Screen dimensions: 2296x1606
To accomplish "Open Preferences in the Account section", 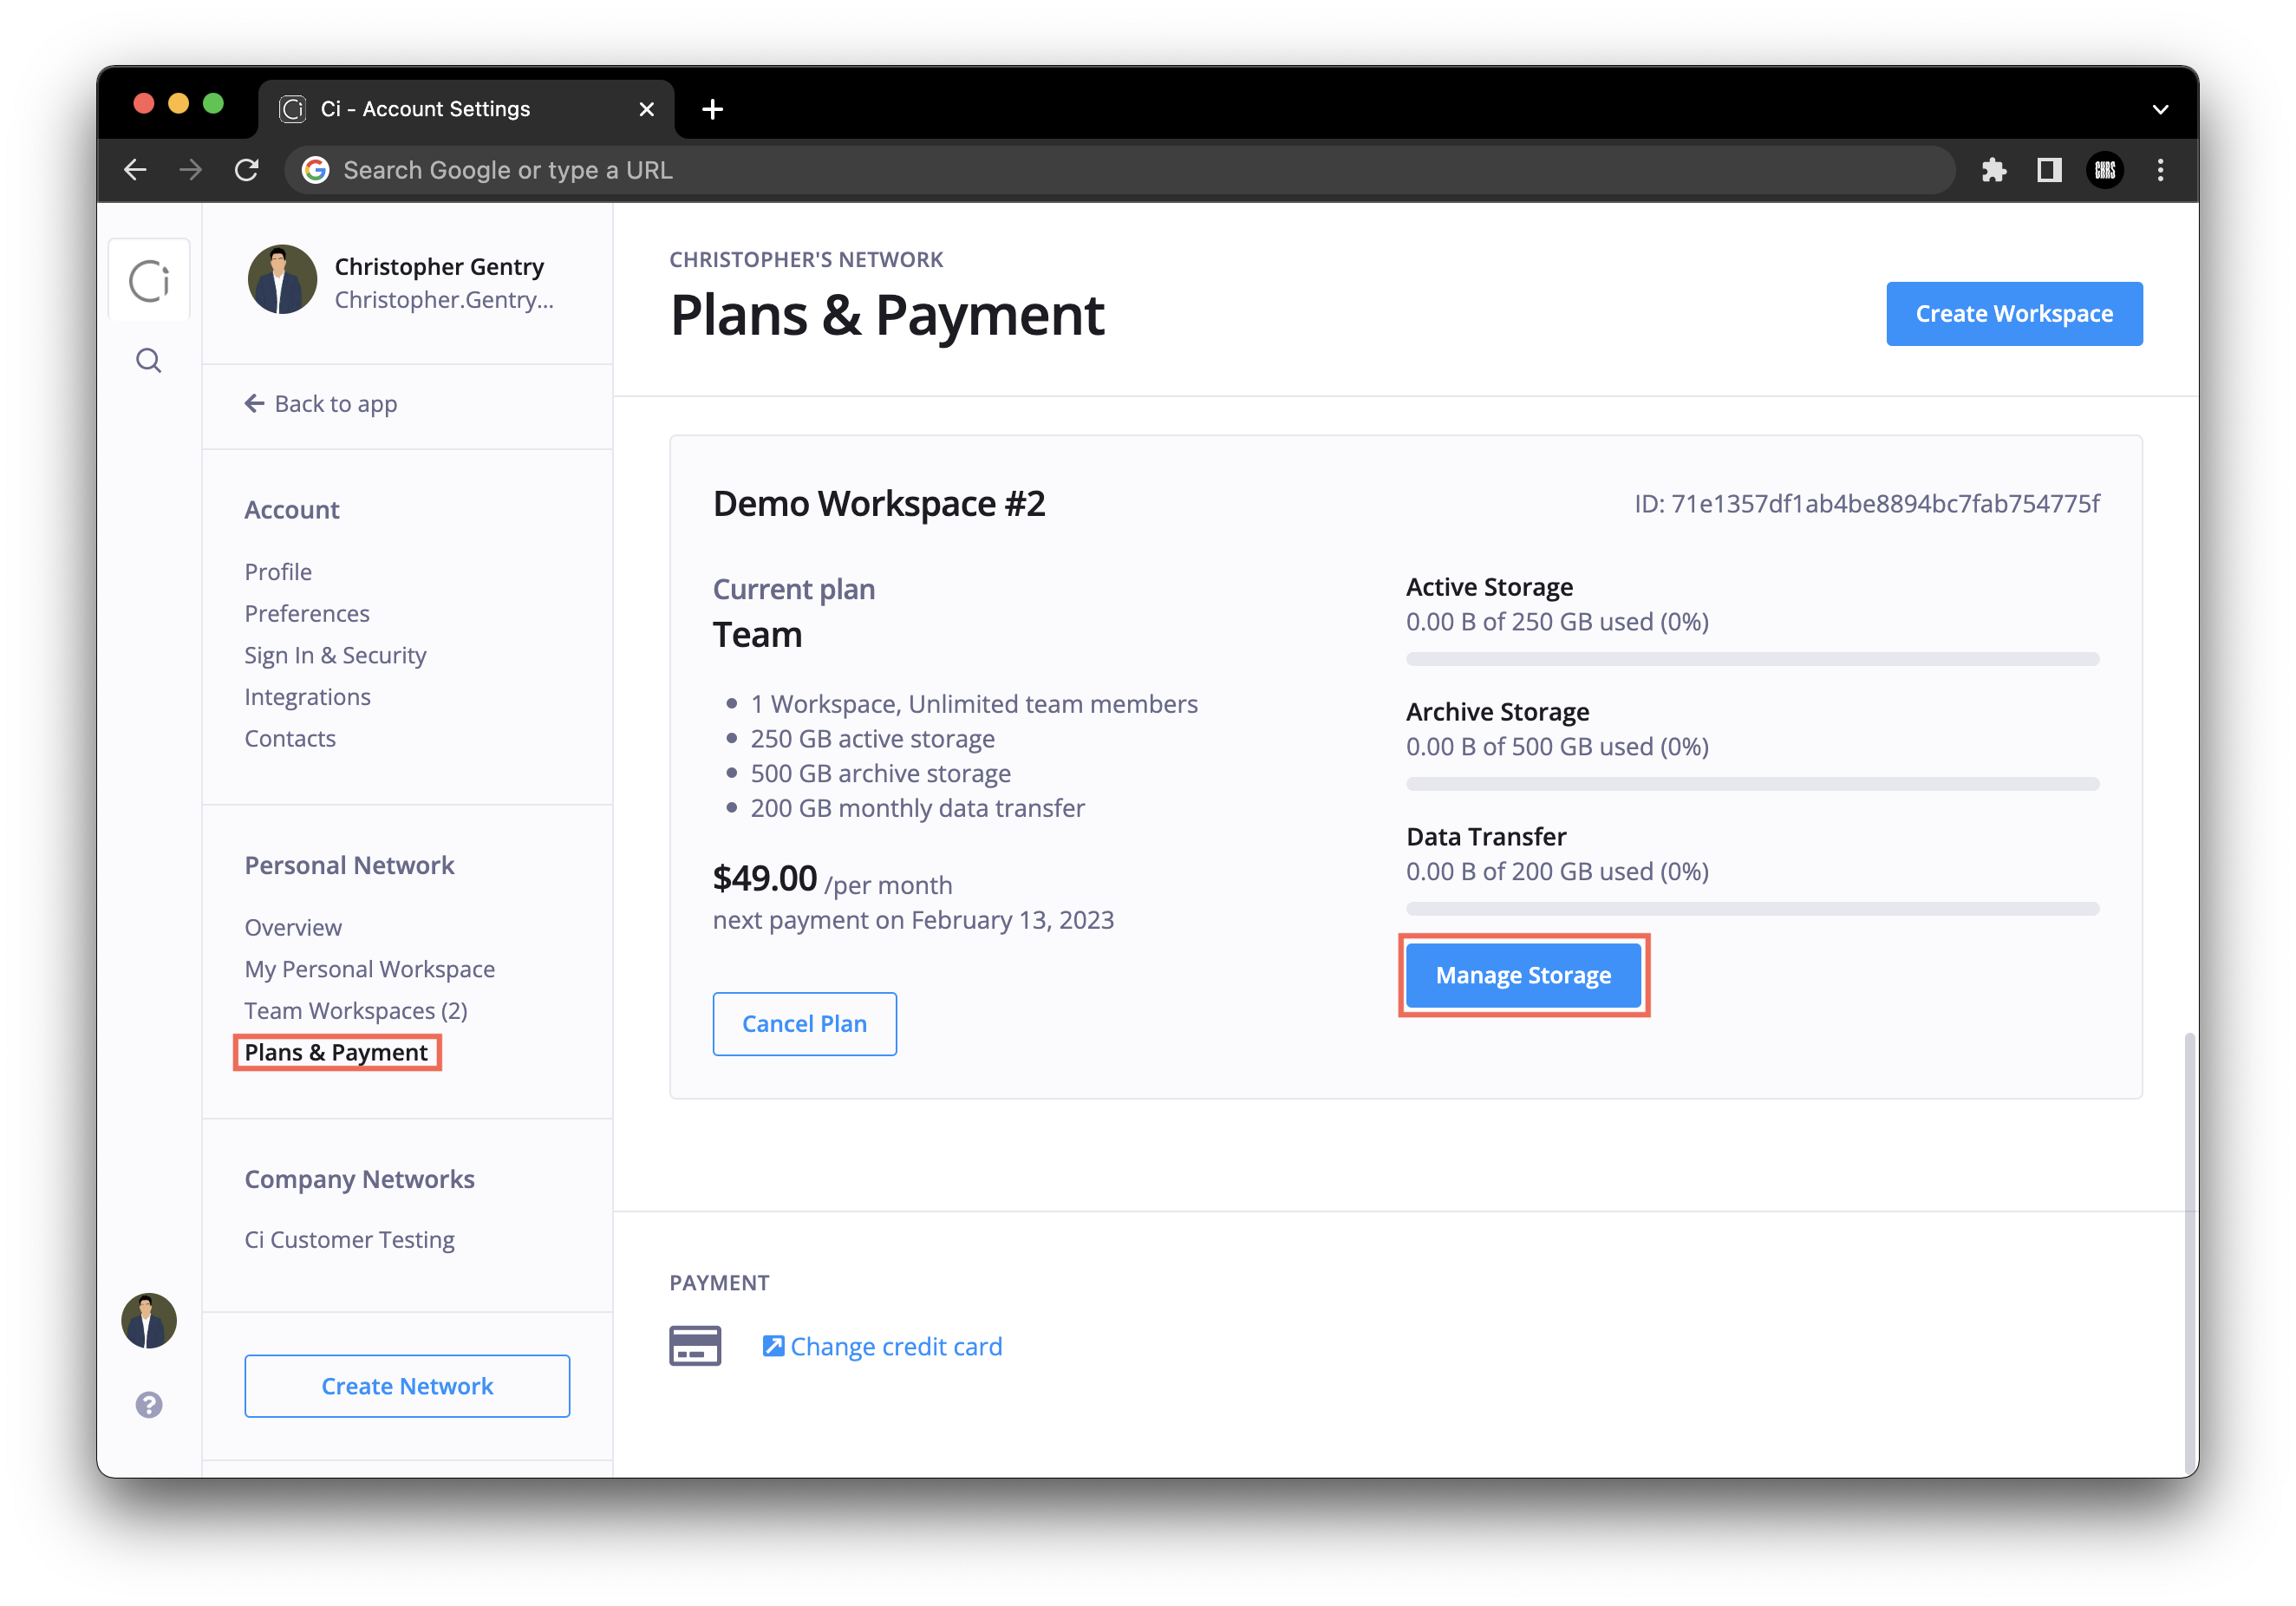I will [x=307, y=613].
